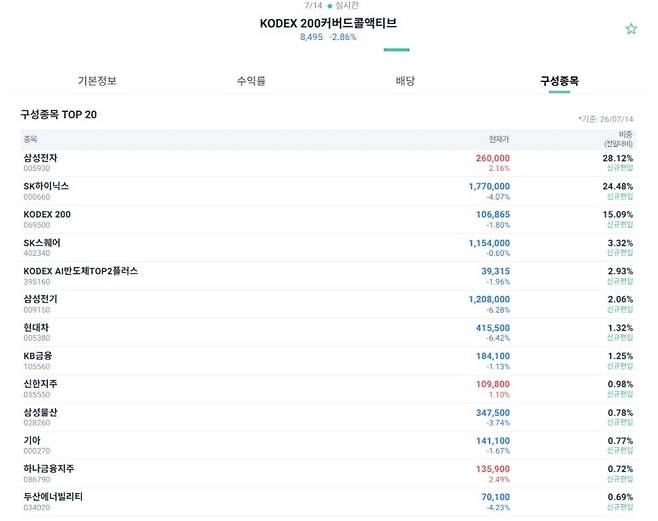Open KB금융 stock details

[x=328, y=361]
